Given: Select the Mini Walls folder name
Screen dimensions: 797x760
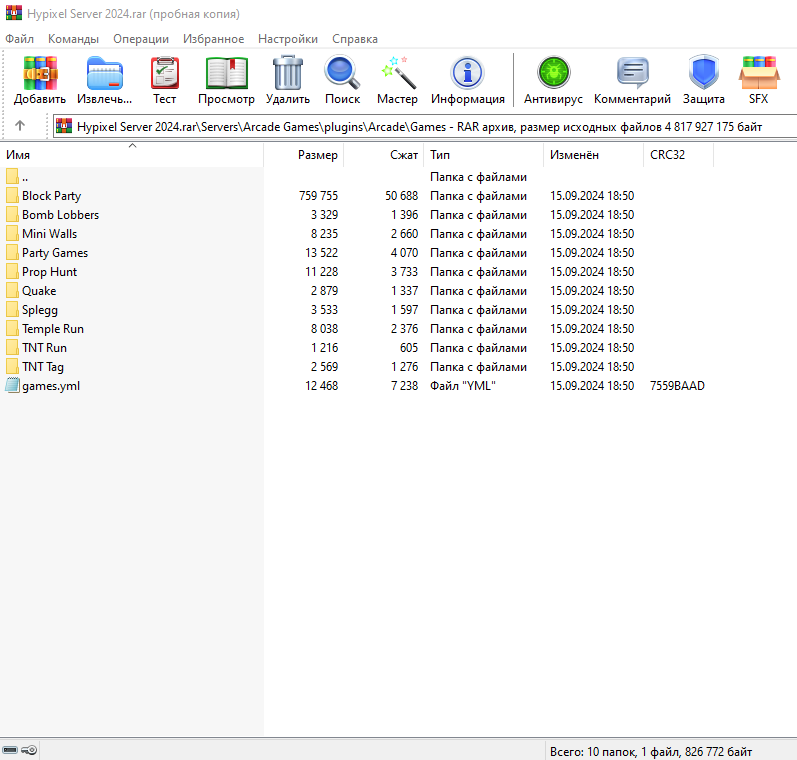Looking at the screenshot, I should 49,234.
